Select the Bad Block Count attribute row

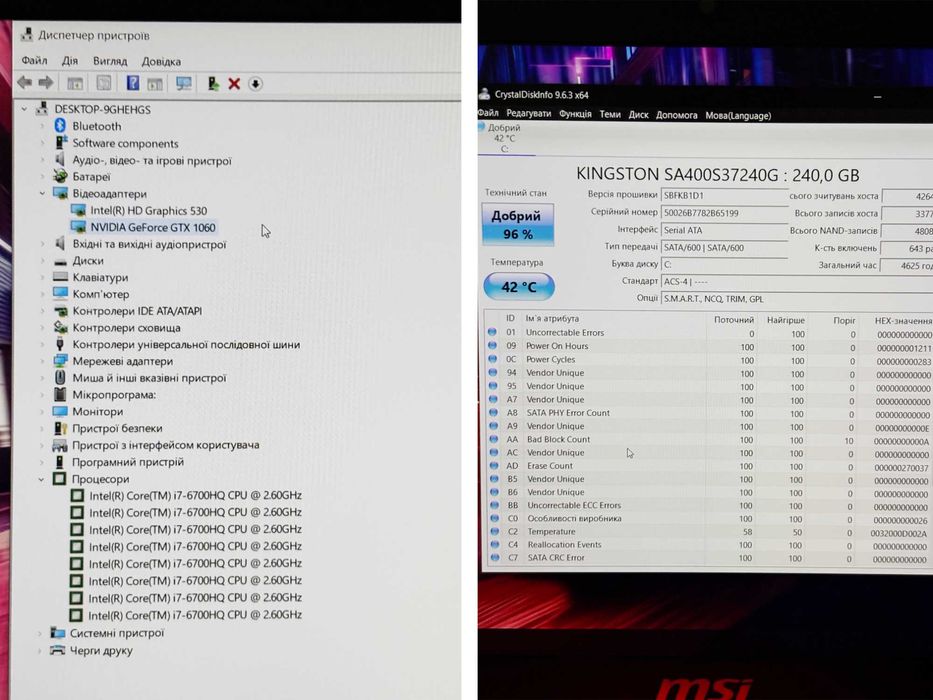click(708, 439)
